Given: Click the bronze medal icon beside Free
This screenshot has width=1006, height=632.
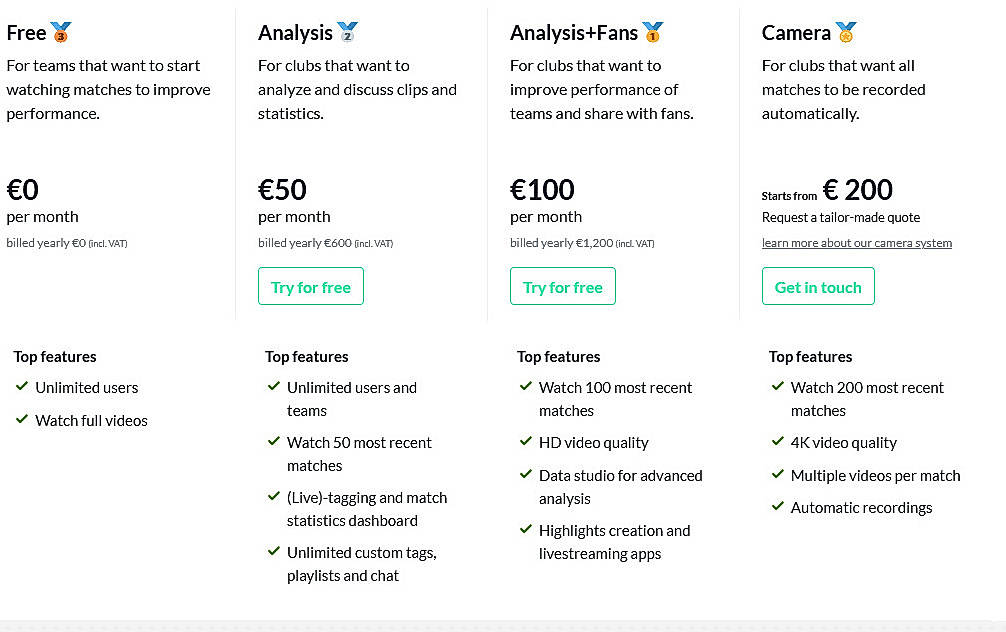Looking at the screenshot, I should pyautogui.click(x=61, y=32).
